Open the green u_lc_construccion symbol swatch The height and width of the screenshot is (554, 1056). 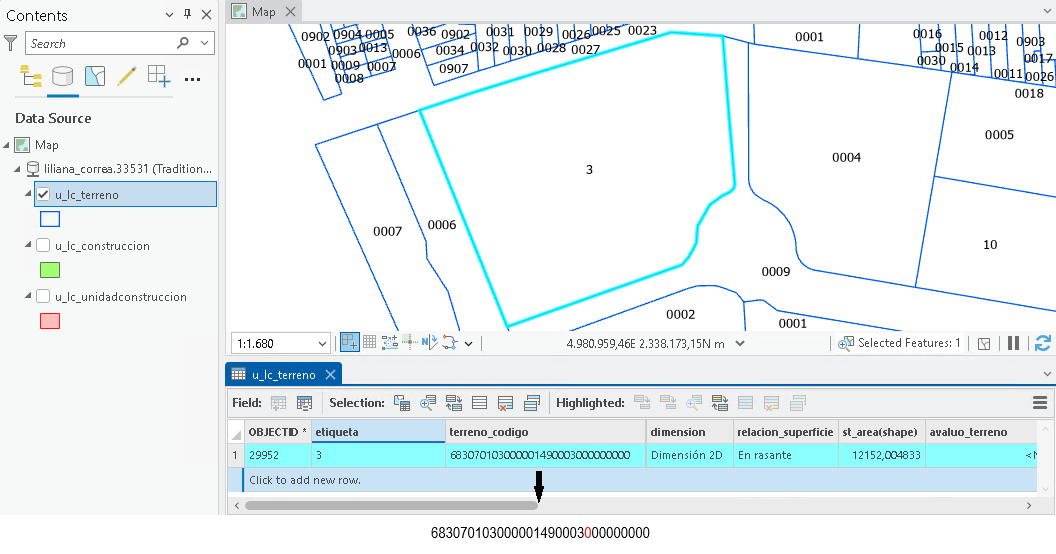point(50,270)
